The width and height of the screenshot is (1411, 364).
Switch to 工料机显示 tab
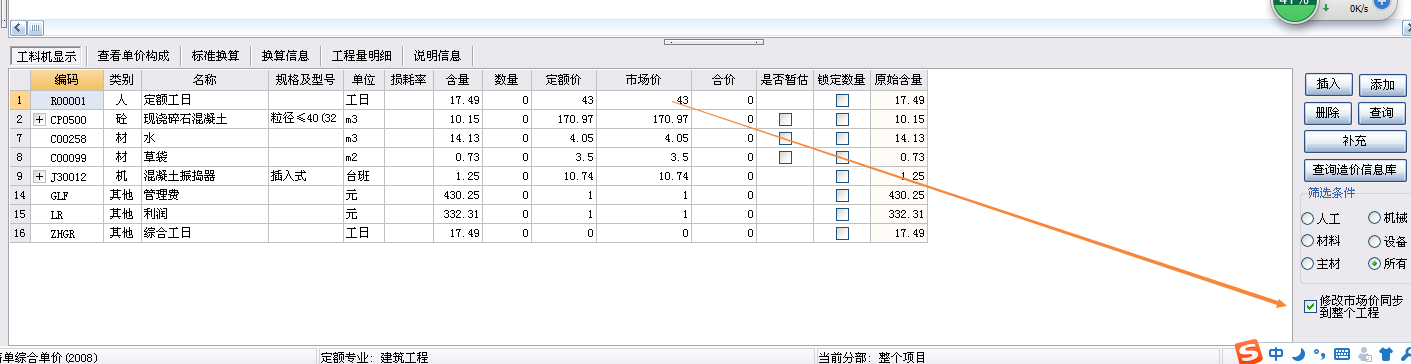[x=47, y=56]
